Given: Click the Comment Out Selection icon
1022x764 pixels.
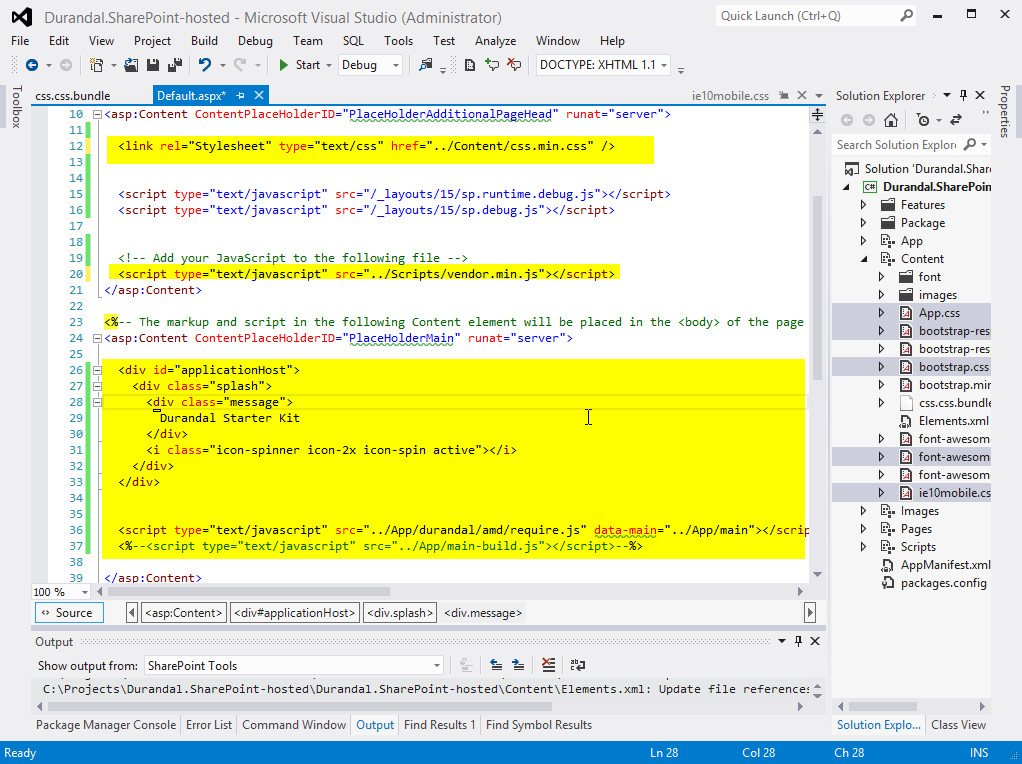Looking at the screenshot, I should point(492,65).
